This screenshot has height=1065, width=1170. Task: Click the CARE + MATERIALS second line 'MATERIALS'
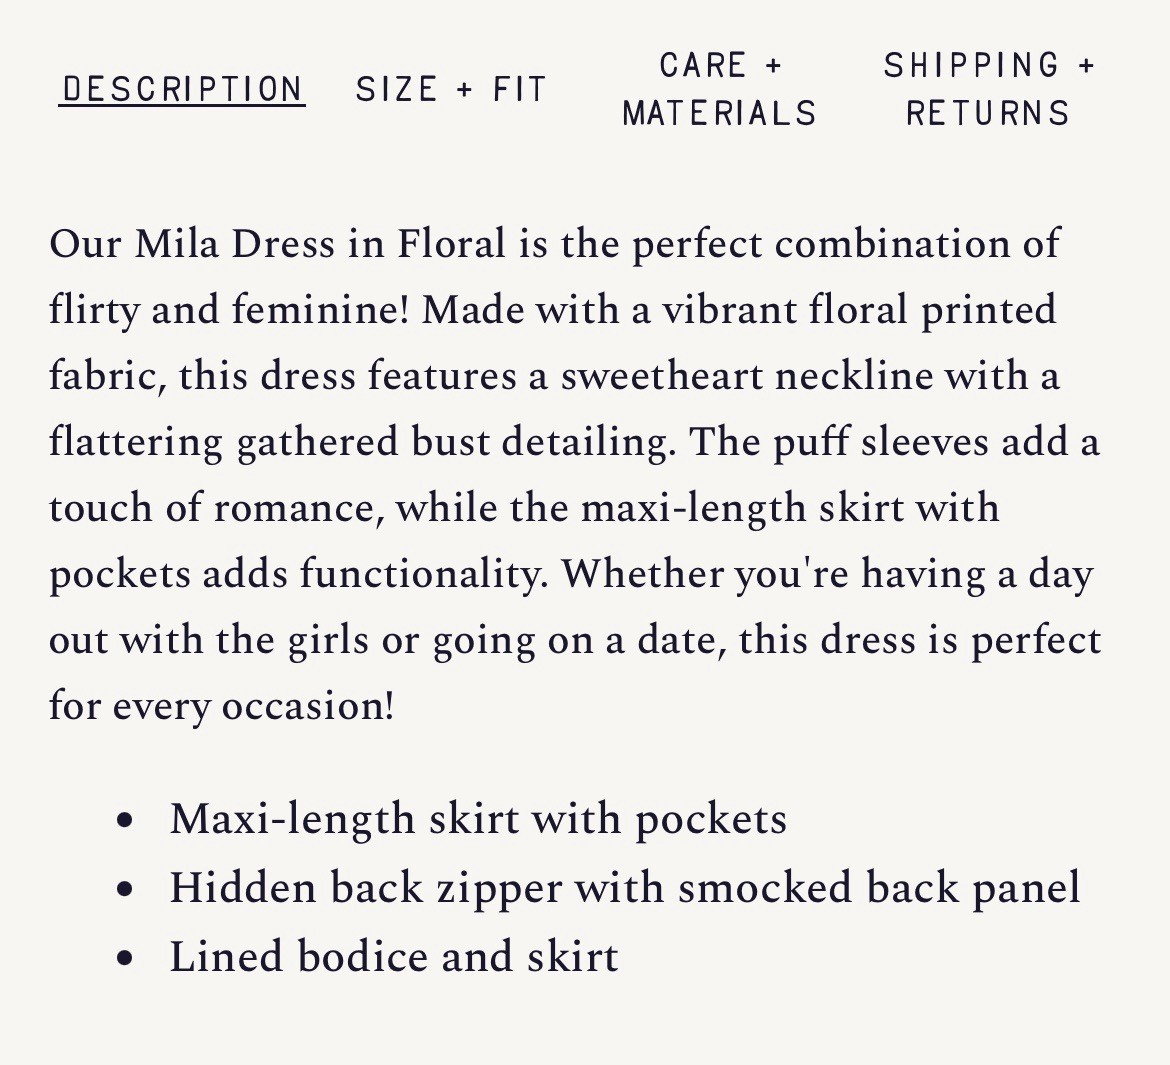tap(719, 112)
